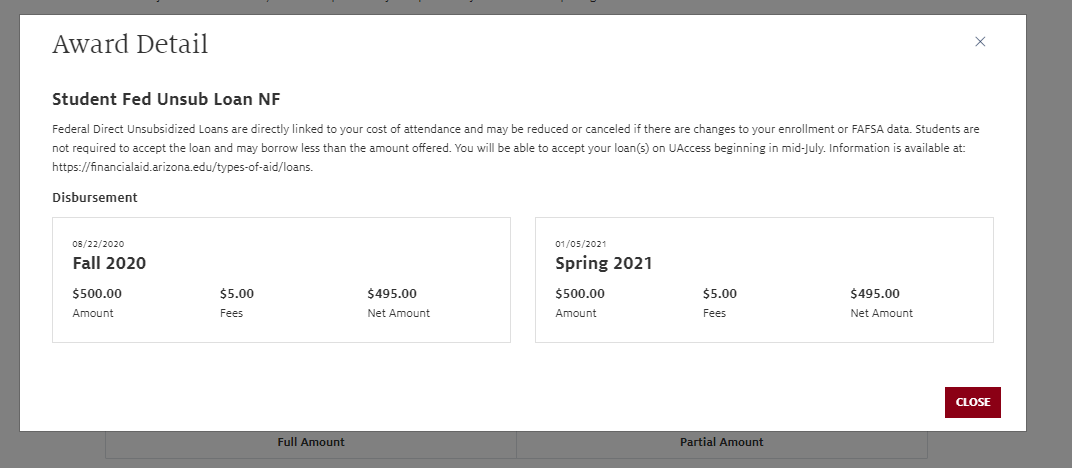Select the Partial Amount option behind dialog
The width and height of the screenshot is (1072, 468).
pyautogui.click(x=721, y=442)
